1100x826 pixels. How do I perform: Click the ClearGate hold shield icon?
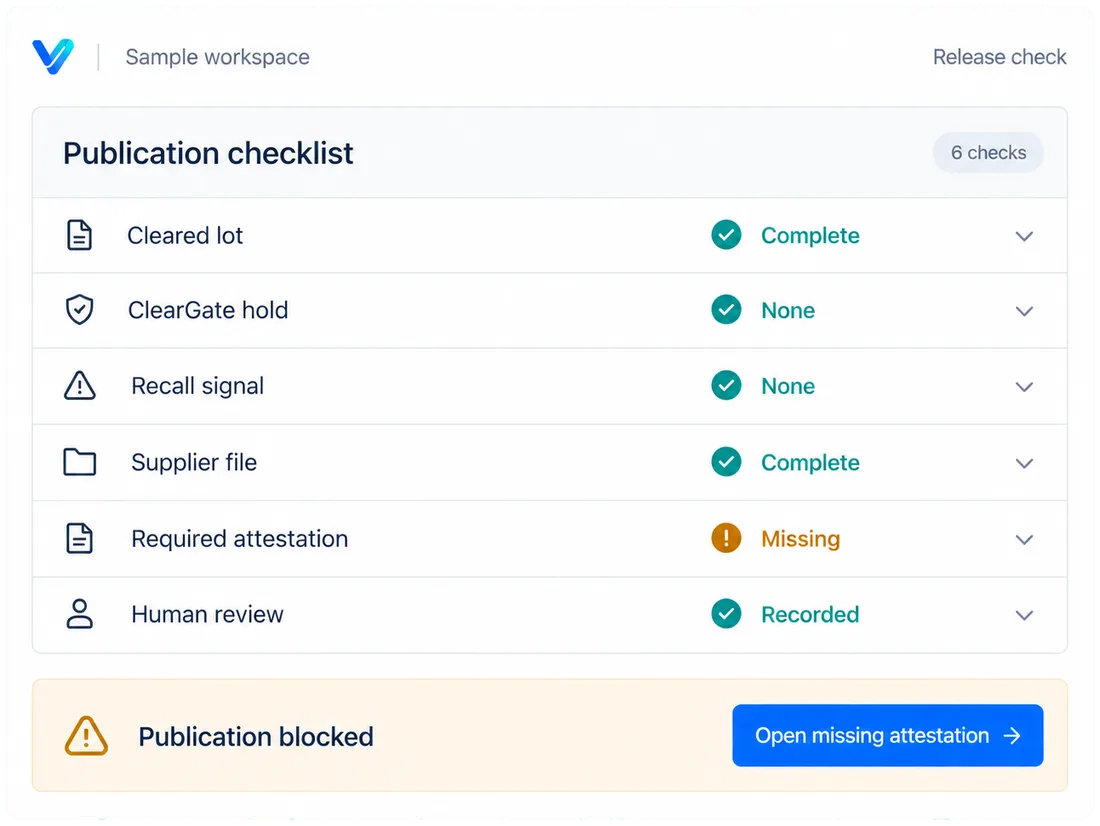[x=79, y=309]
